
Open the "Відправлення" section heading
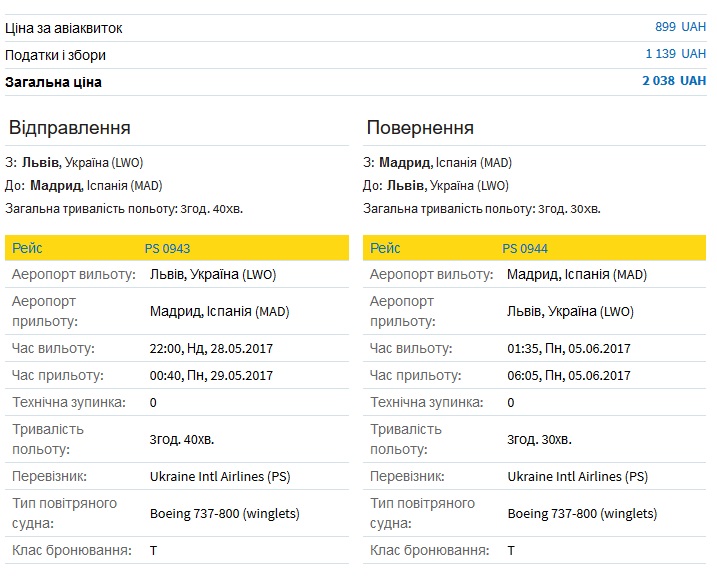(x=69, y=128)
